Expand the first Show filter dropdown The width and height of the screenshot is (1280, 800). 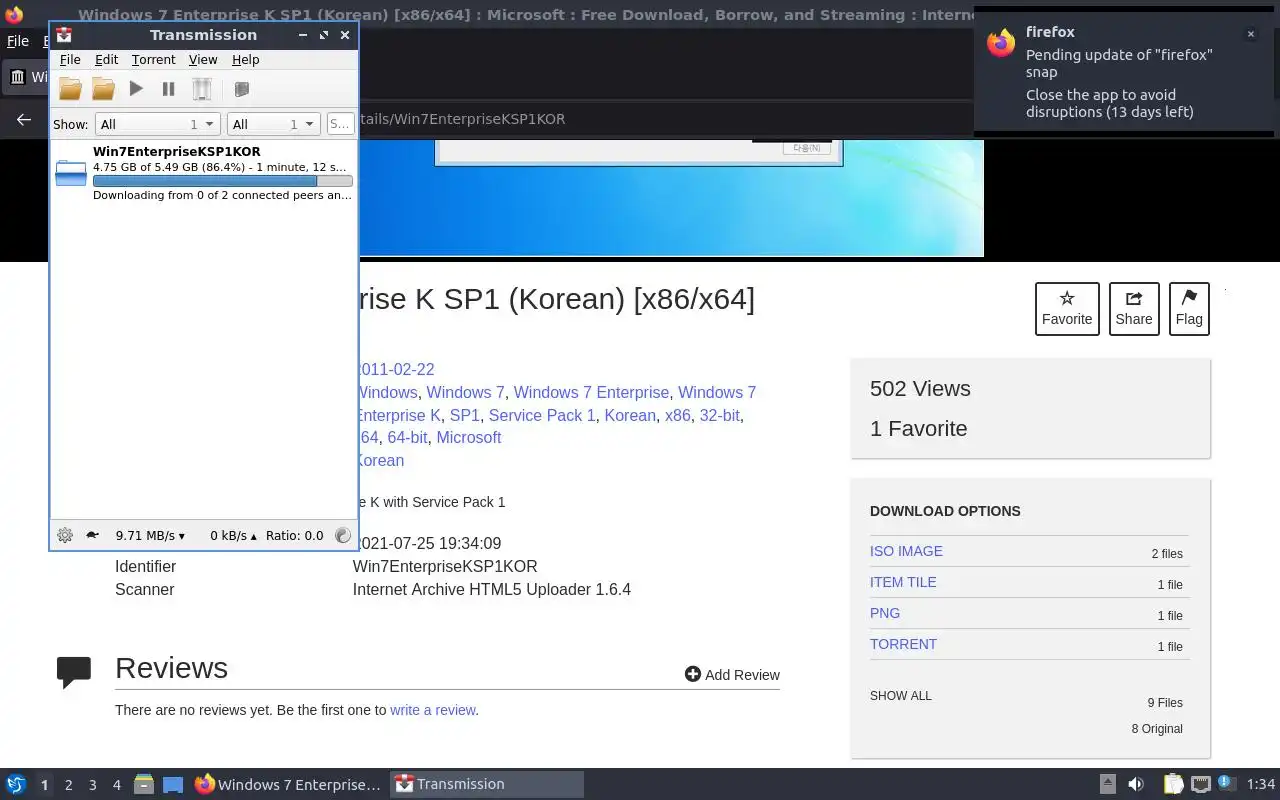(157, 124)
